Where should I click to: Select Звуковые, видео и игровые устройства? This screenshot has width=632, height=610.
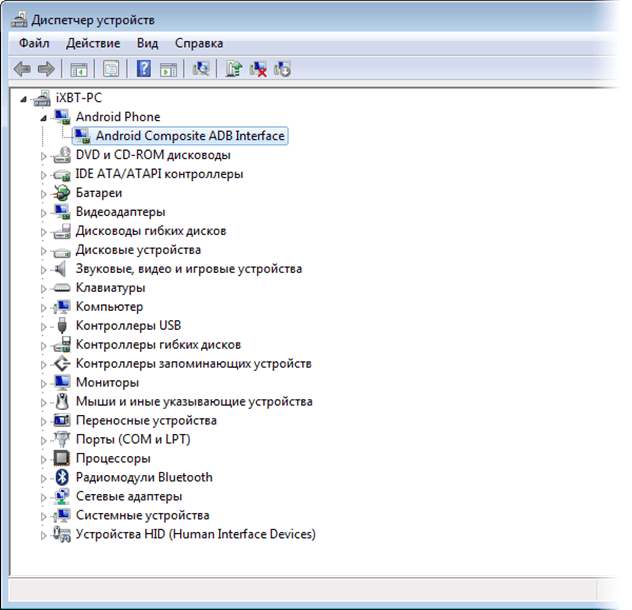click(x=189, y=269)
